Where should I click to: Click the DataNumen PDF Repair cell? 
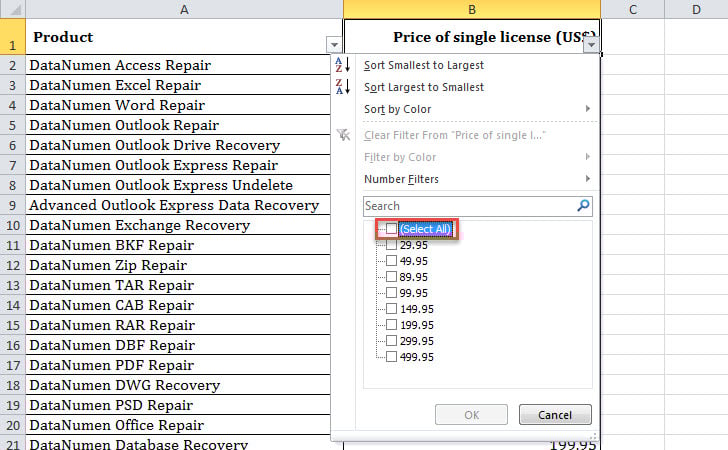point(178,365)
